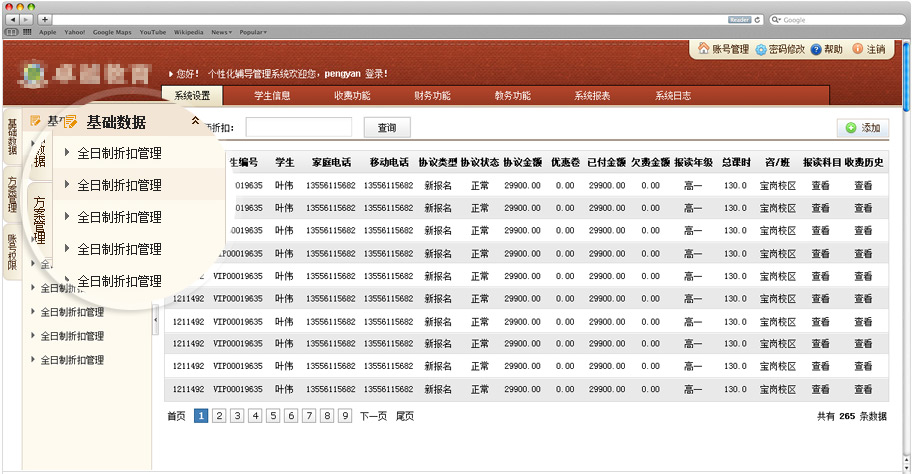This screenshot has width=914, height=474.
Task: Collapse the 基础数据 panel with chevron
Action: pyautogui.click(x=195, y=121)
